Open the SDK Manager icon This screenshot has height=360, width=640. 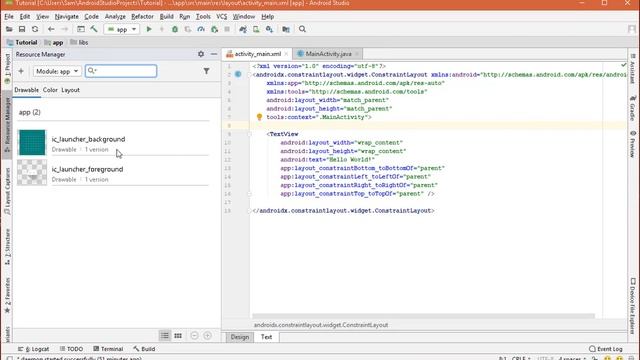[x=269, y=29]
